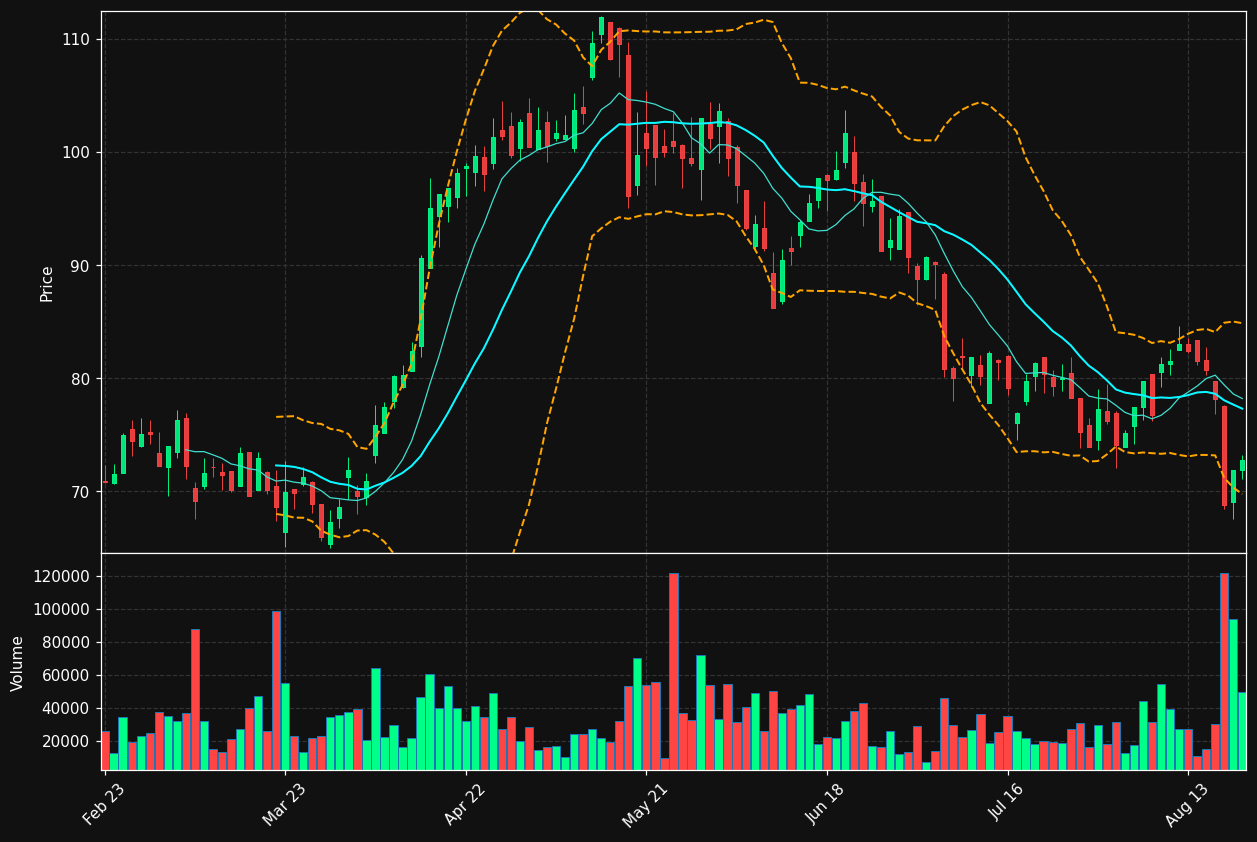
Task: Click the 80 price axis label
Action: 81,379
